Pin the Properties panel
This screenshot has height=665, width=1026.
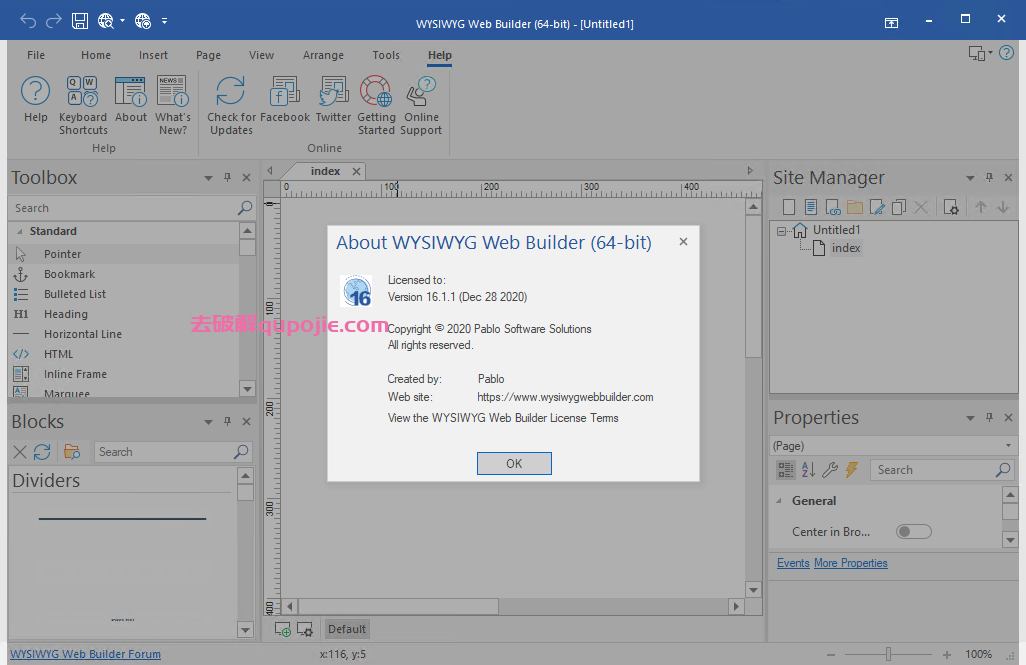(989, 418)
